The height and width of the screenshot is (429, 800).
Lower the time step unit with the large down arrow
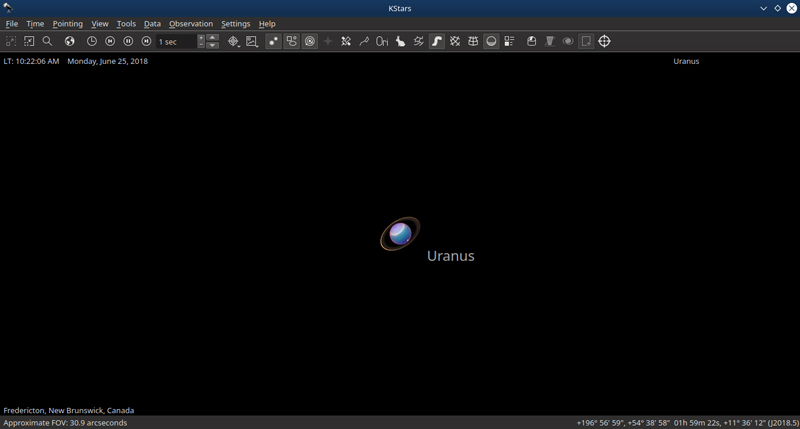[x=213, y=45]
